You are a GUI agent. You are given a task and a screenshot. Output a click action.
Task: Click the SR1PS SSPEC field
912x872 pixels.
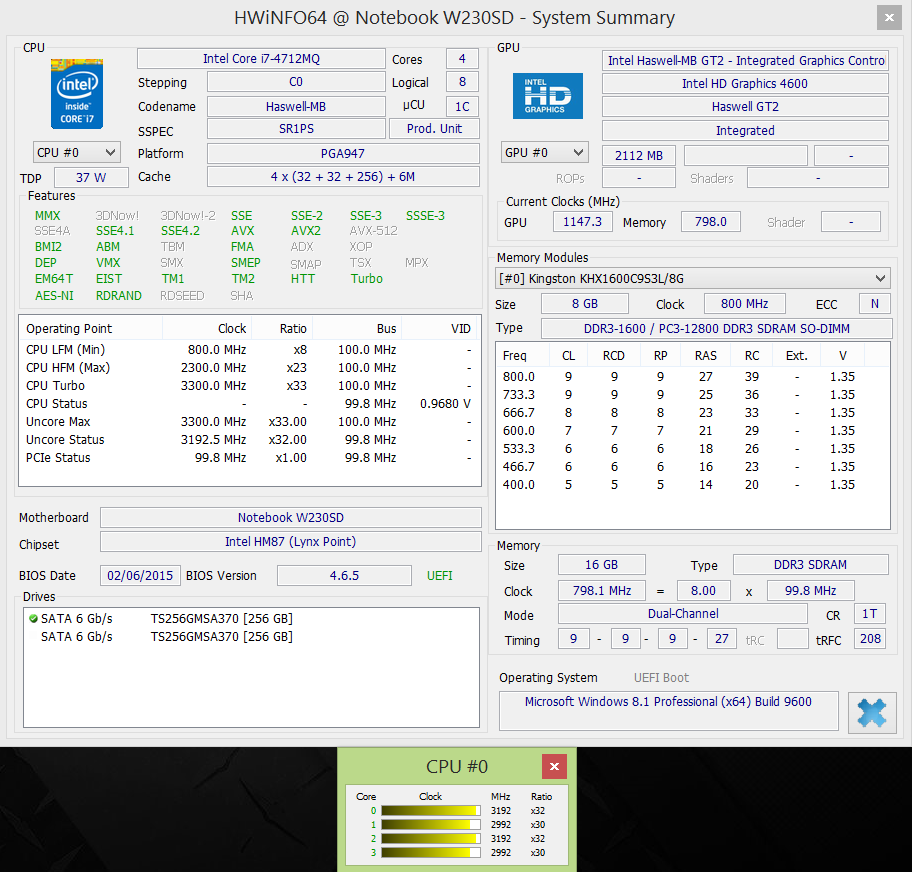point(296,129)
